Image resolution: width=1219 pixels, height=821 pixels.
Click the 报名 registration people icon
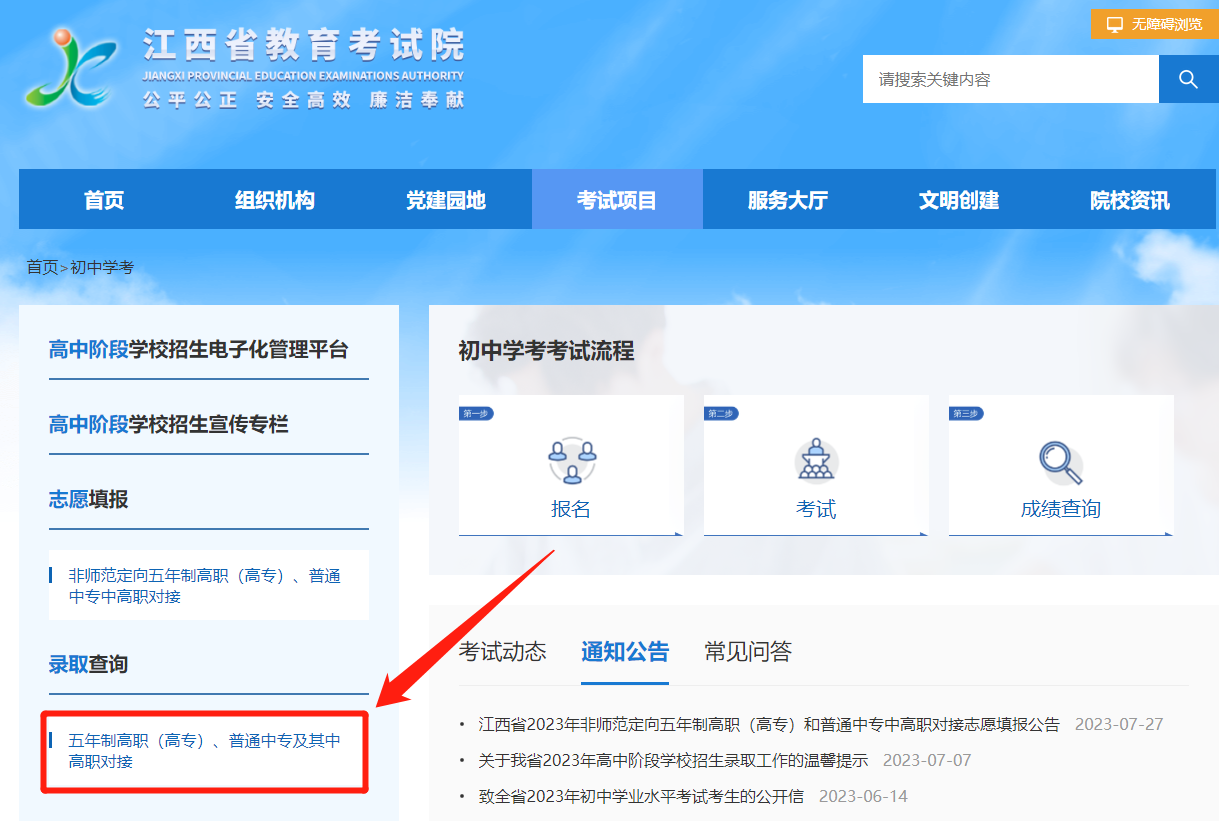coord(571,460)
